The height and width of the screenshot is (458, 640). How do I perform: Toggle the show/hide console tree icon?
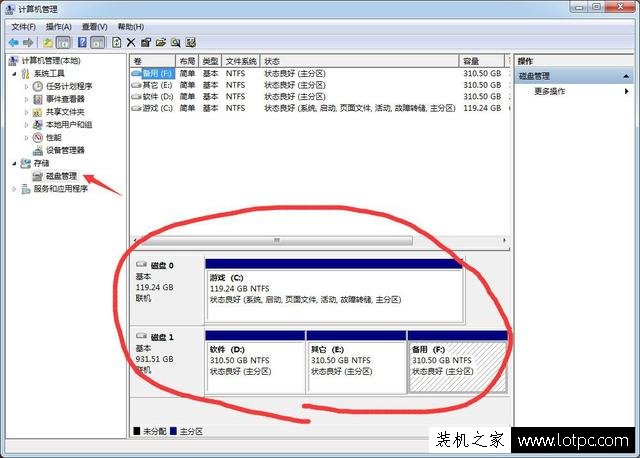63,42
